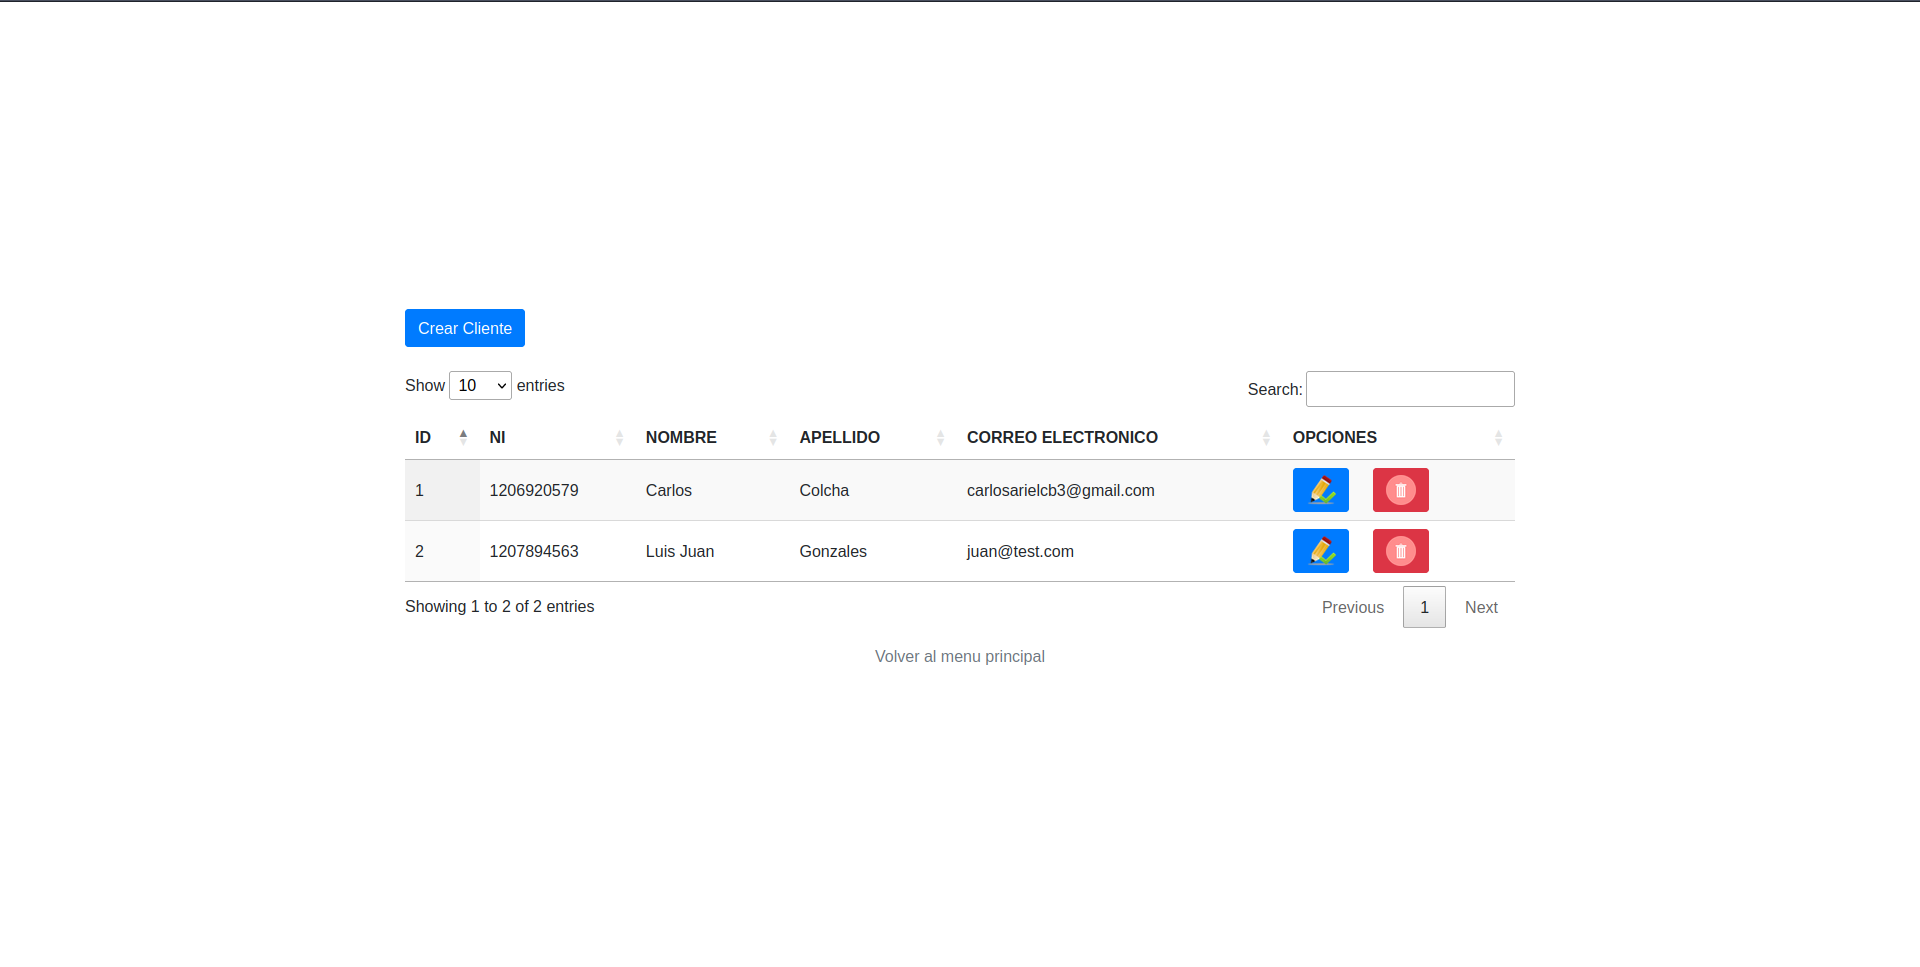
Task: Click the sort arrows on the OPCIONES column
Action: coord(1497,437)
